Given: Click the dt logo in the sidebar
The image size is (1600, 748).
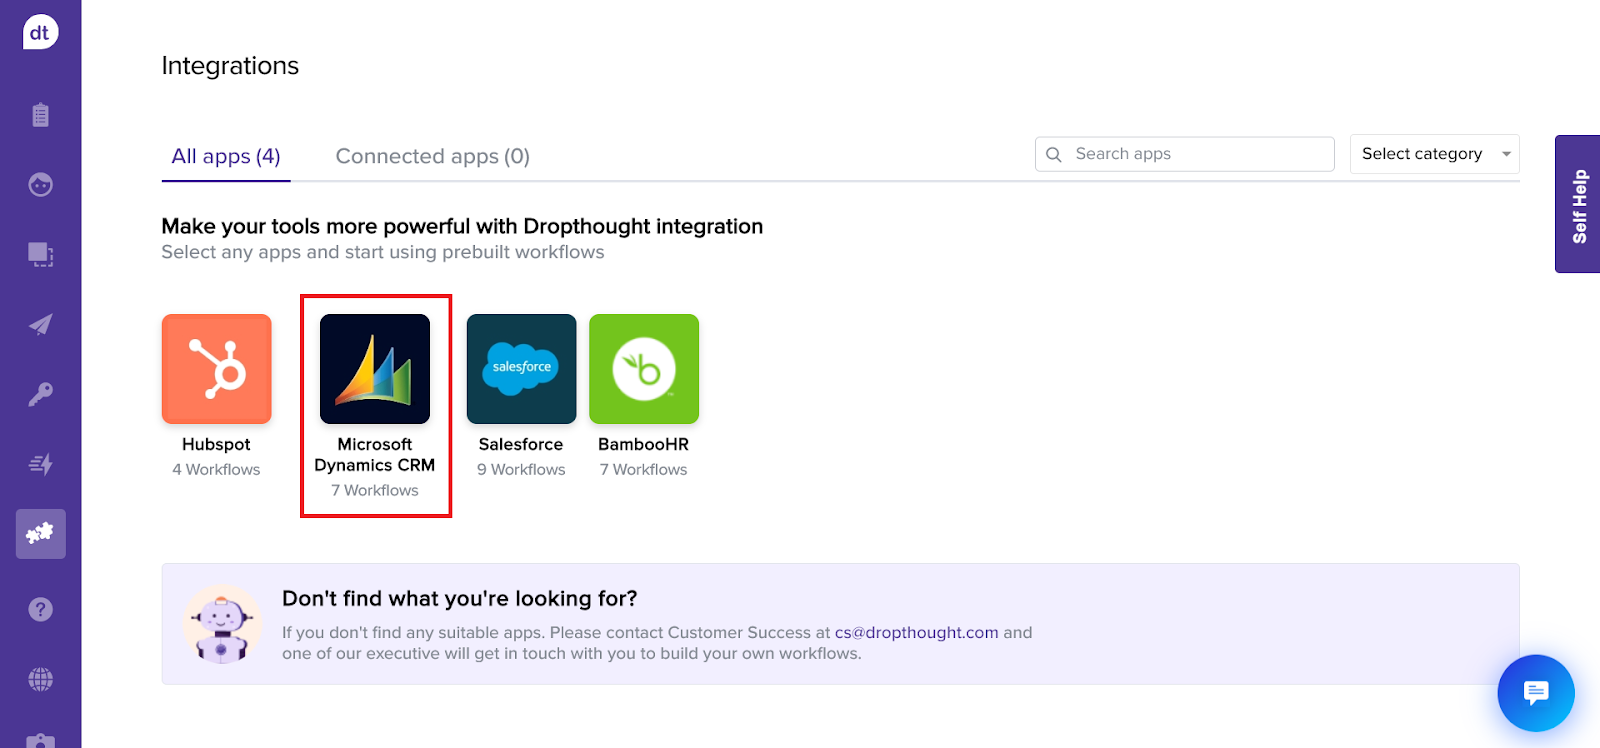Looking at the screenshot, I should click(x=40, y=32).
